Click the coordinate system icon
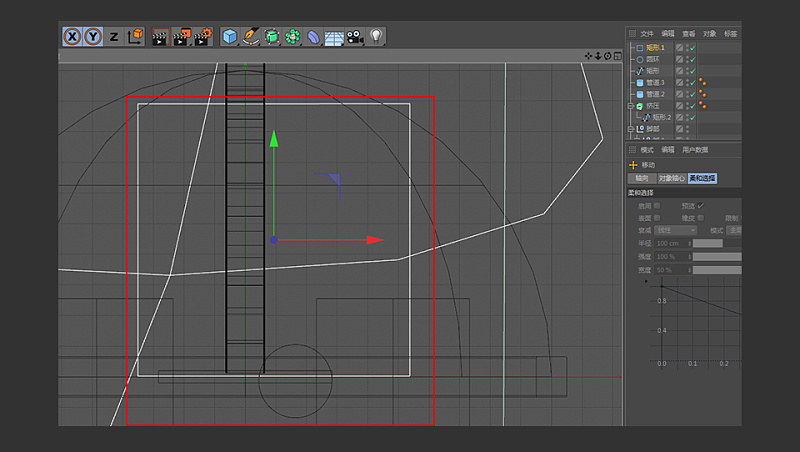This screenshot has width=800, height=452. click(136, 37)
